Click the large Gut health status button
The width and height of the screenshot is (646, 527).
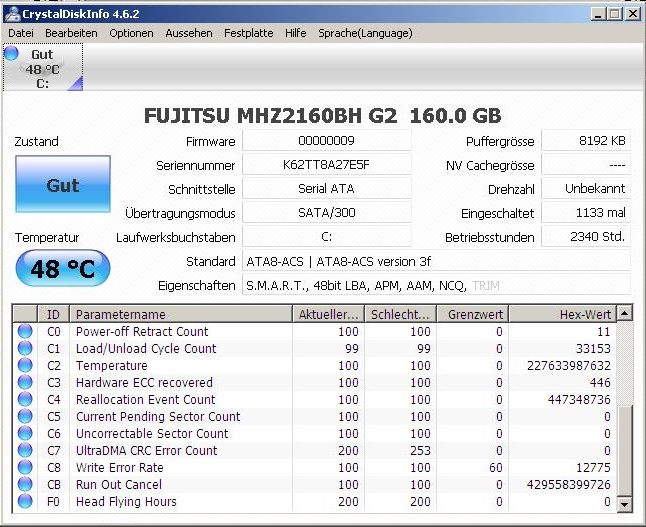(63, 184)
